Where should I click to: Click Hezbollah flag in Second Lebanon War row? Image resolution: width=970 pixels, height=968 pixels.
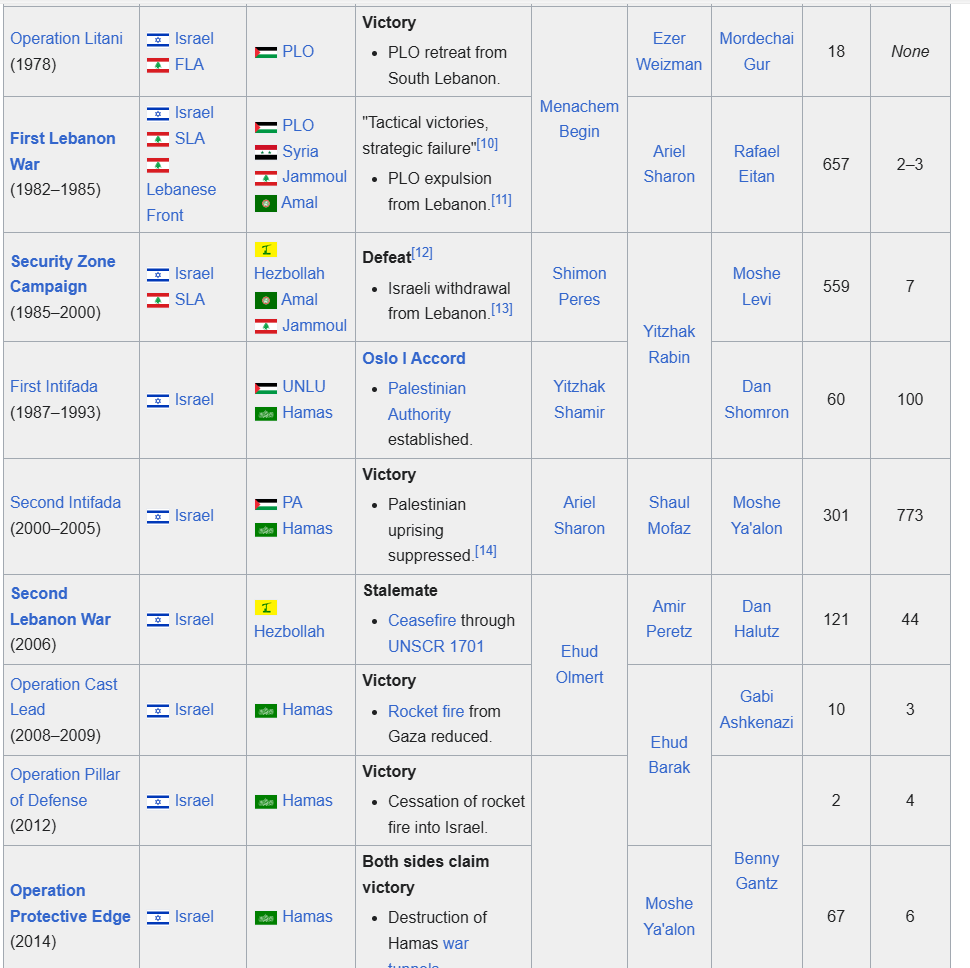(265, 607)
